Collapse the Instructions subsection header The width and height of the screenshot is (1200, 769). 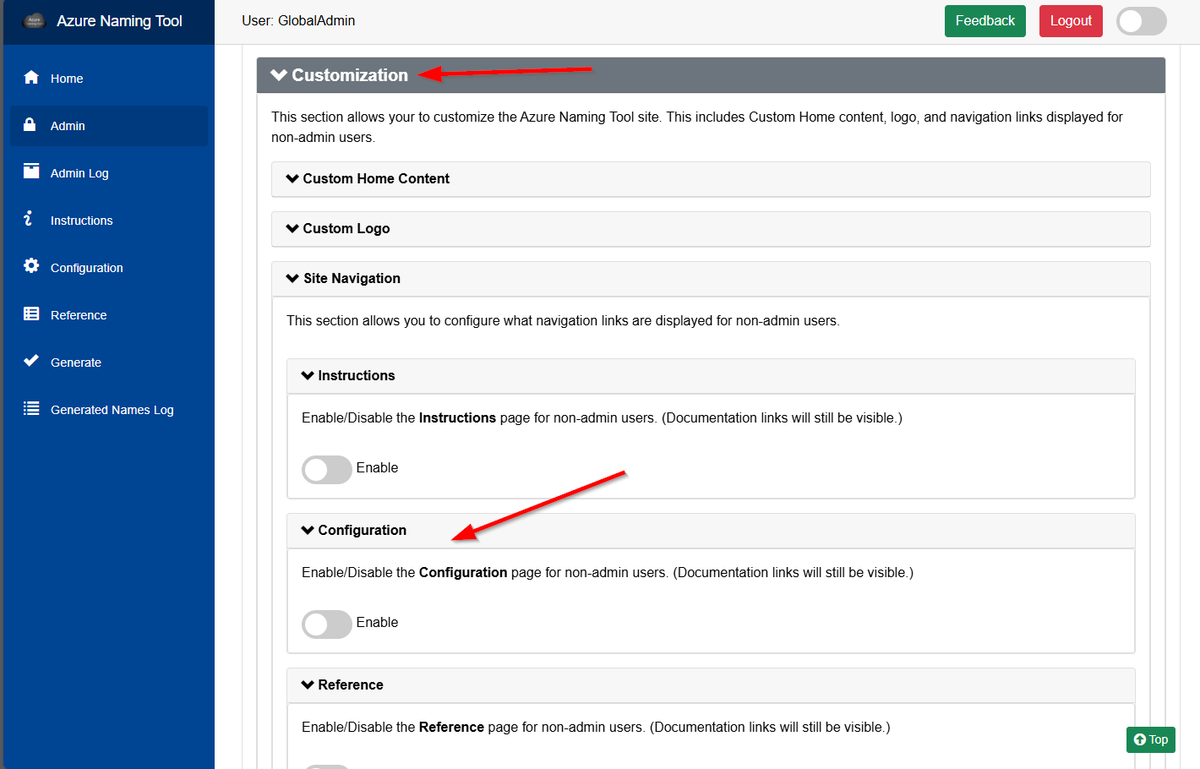coord(711,376)
